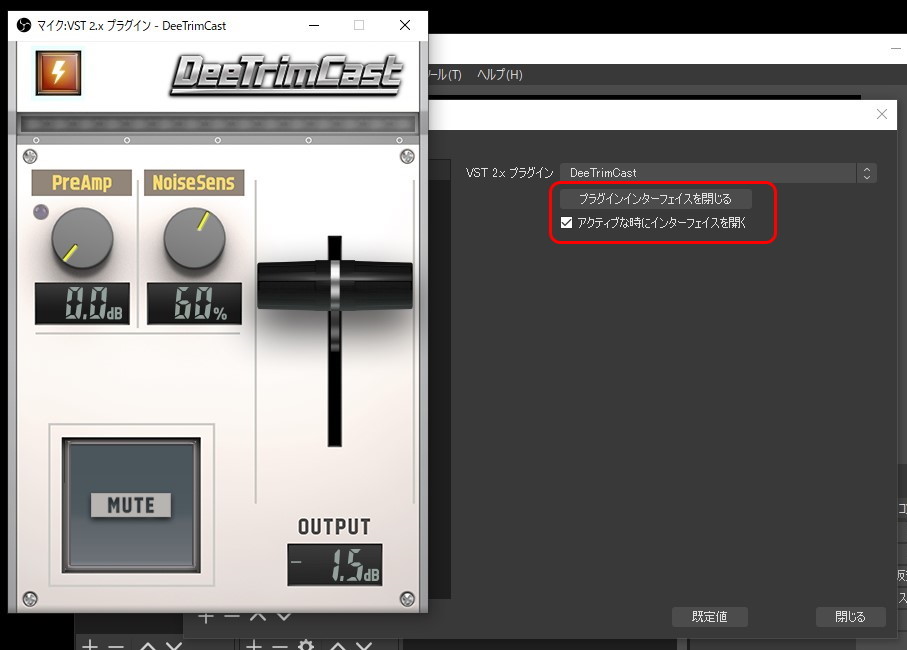The image size is (907, 650).
Task: Click the NoiseSens label
Action: point(194,183)
